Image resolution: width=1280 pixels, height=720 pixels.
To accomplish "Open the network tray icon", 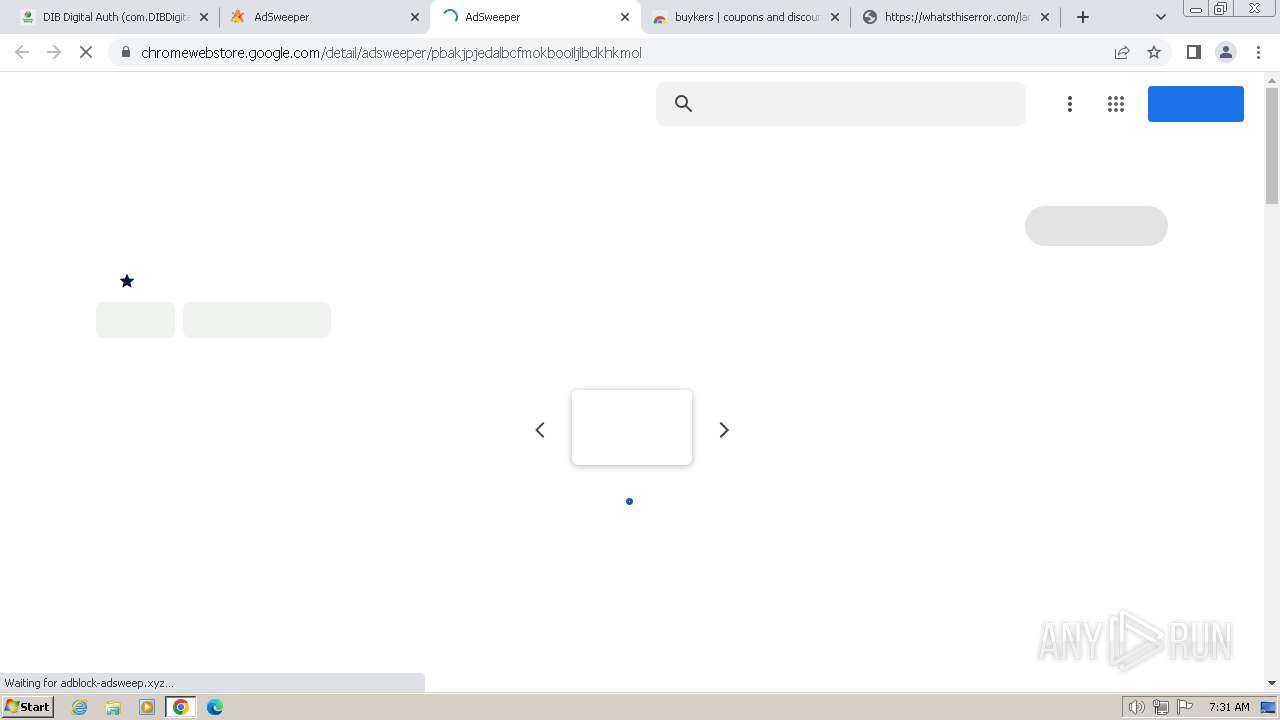I will point(1161,707).
